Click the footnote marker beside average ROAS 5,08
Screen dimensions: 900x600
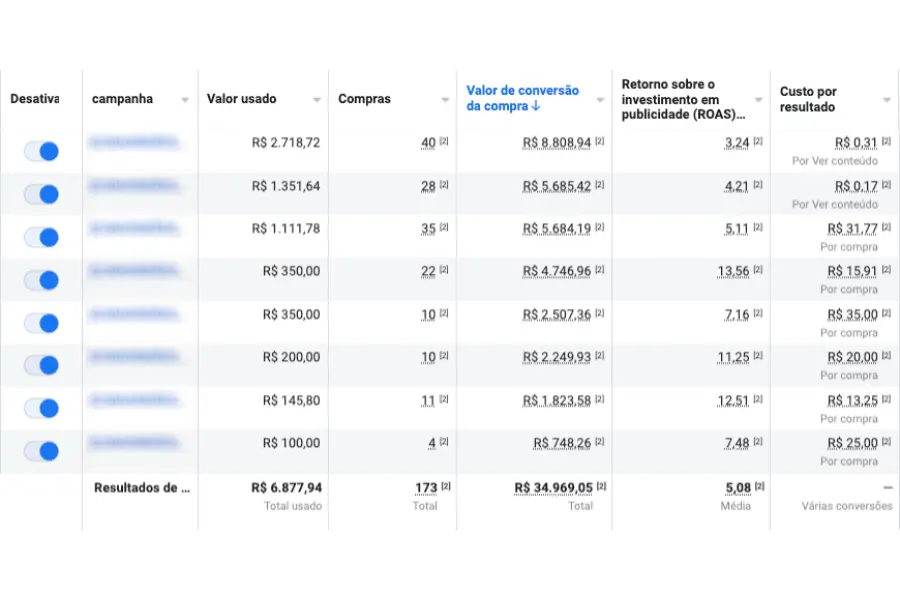point(759,486)
